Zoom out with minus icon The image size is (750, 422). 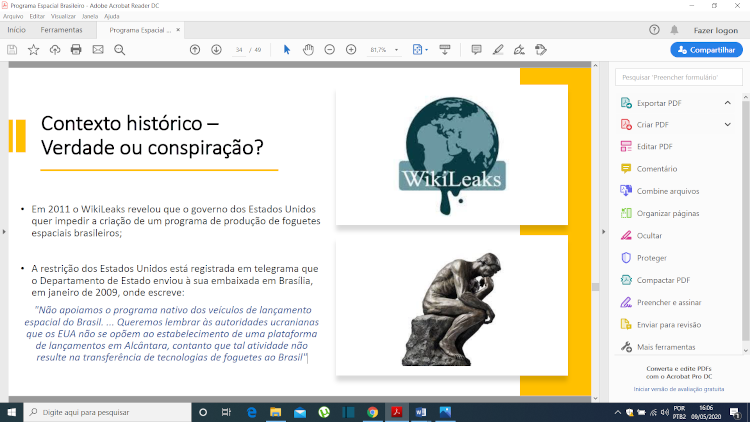pyautogui.click(x=330, y=50)
